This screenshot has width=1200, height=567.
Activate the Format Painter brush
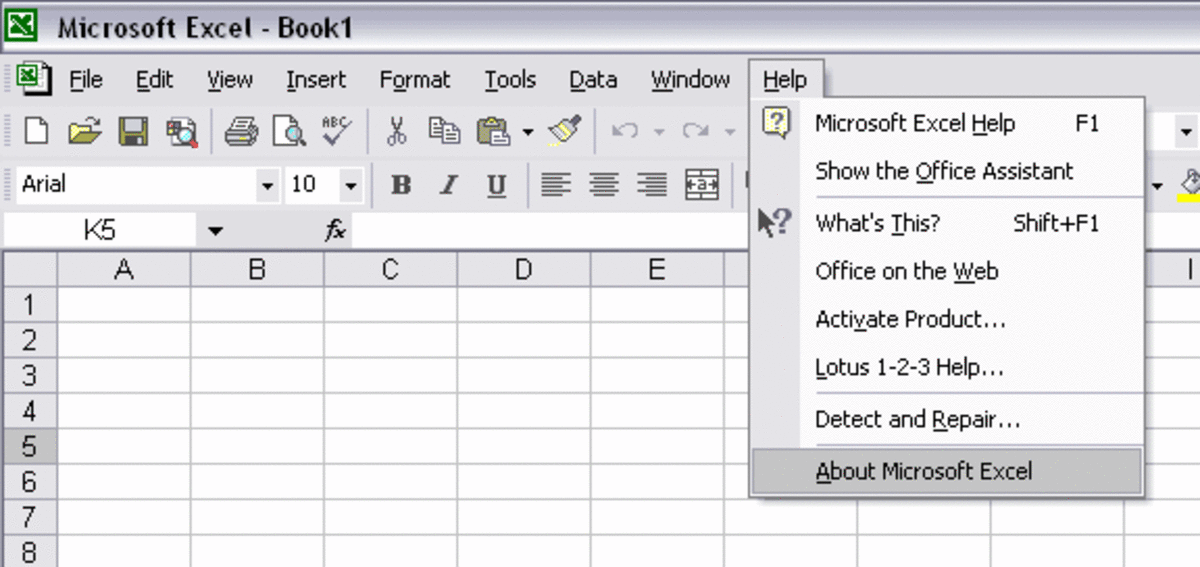point(565,131)
